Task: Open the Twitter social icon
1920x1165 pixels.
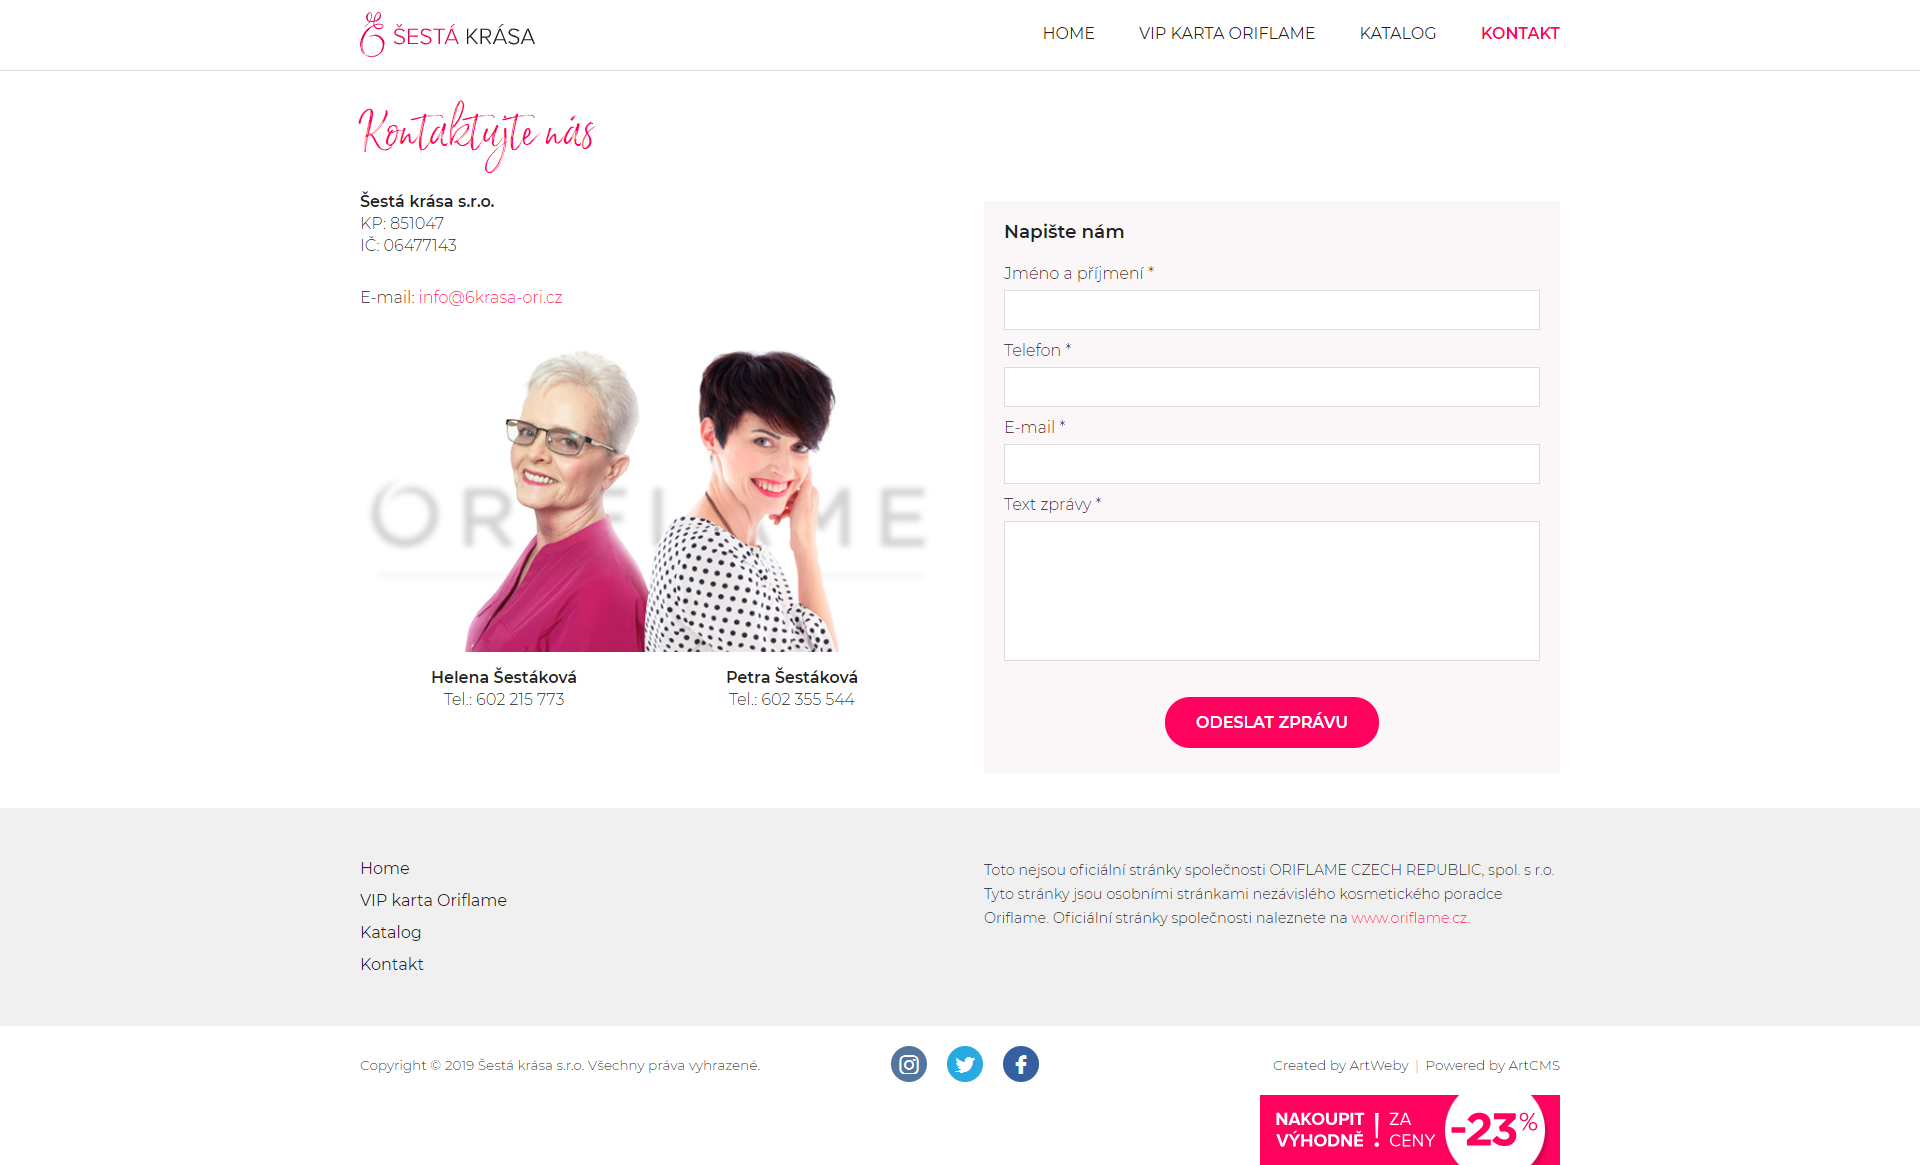Action: pyautogui.click(x=965, y=1064)
